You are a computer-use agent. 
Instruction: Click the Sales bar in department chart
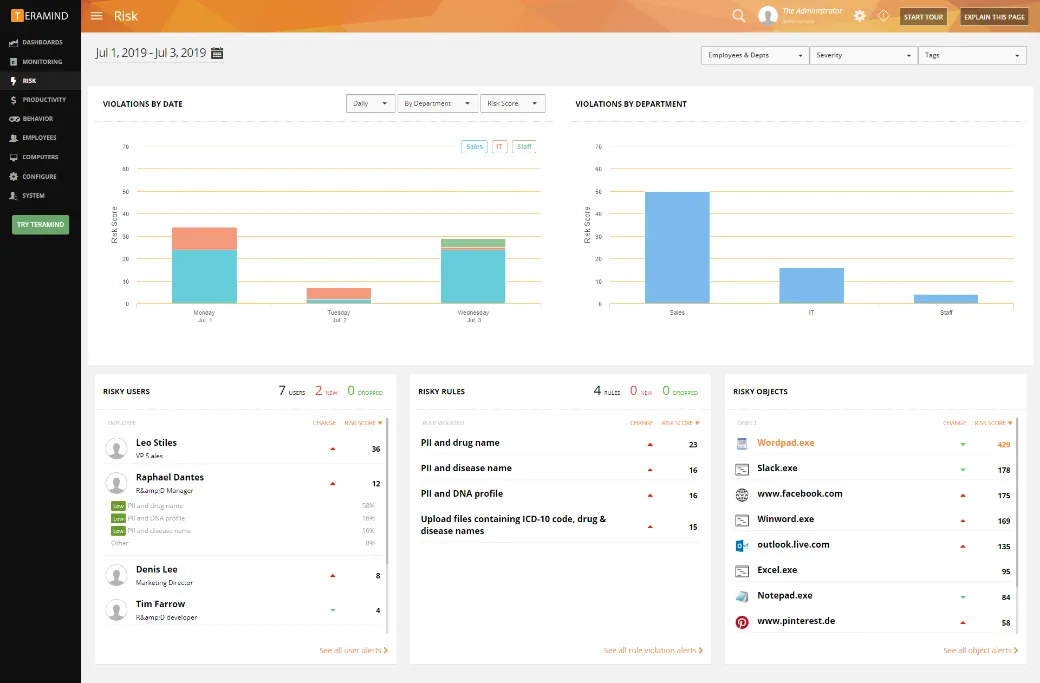pos(677,247)
